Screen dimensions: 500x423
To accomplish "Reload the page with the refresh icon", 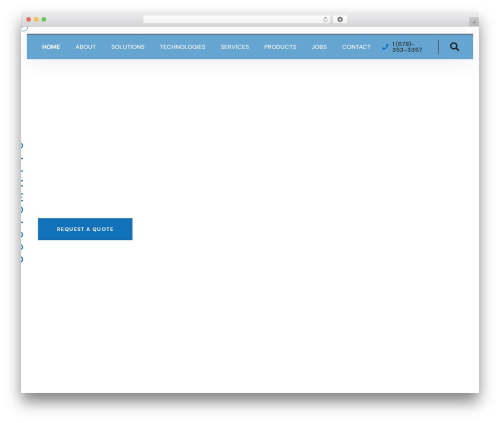I will 325,20.
